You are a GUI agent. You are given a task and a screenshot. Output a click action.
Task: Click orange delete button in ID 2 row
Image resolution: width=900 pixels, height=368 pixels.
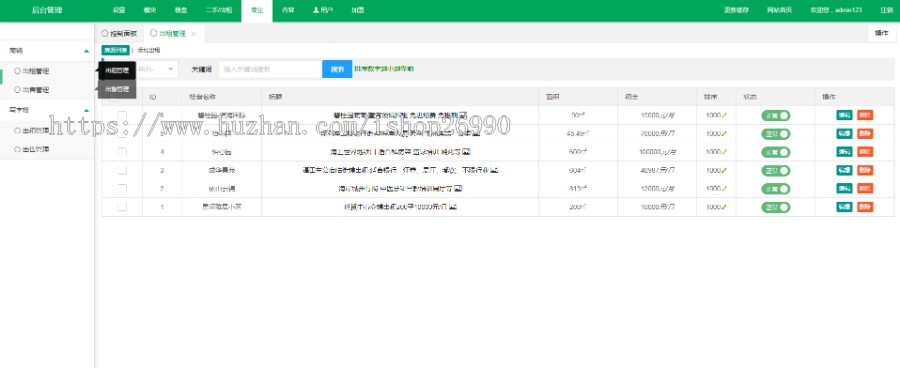pyautogui.click(x=865, y=189)
